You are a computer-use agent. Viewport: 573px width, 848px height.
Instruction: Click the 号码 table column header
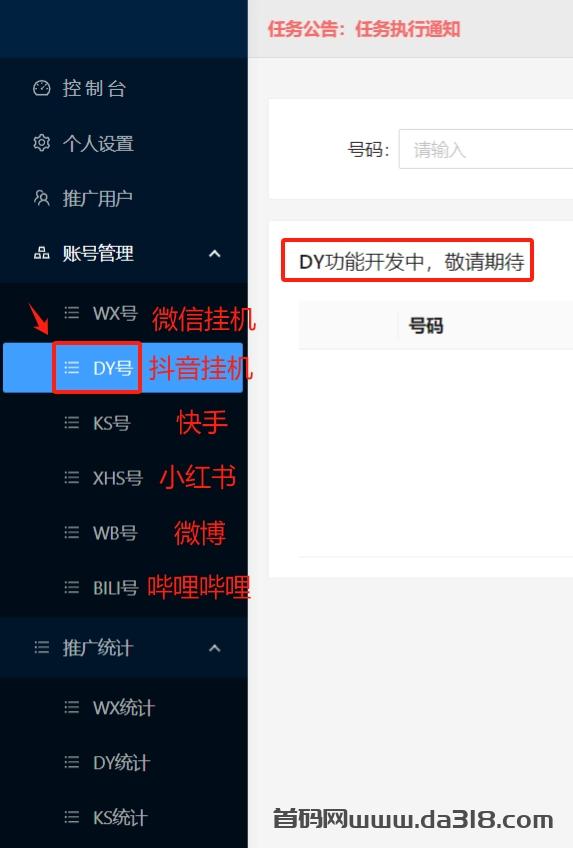click(426, 326)
